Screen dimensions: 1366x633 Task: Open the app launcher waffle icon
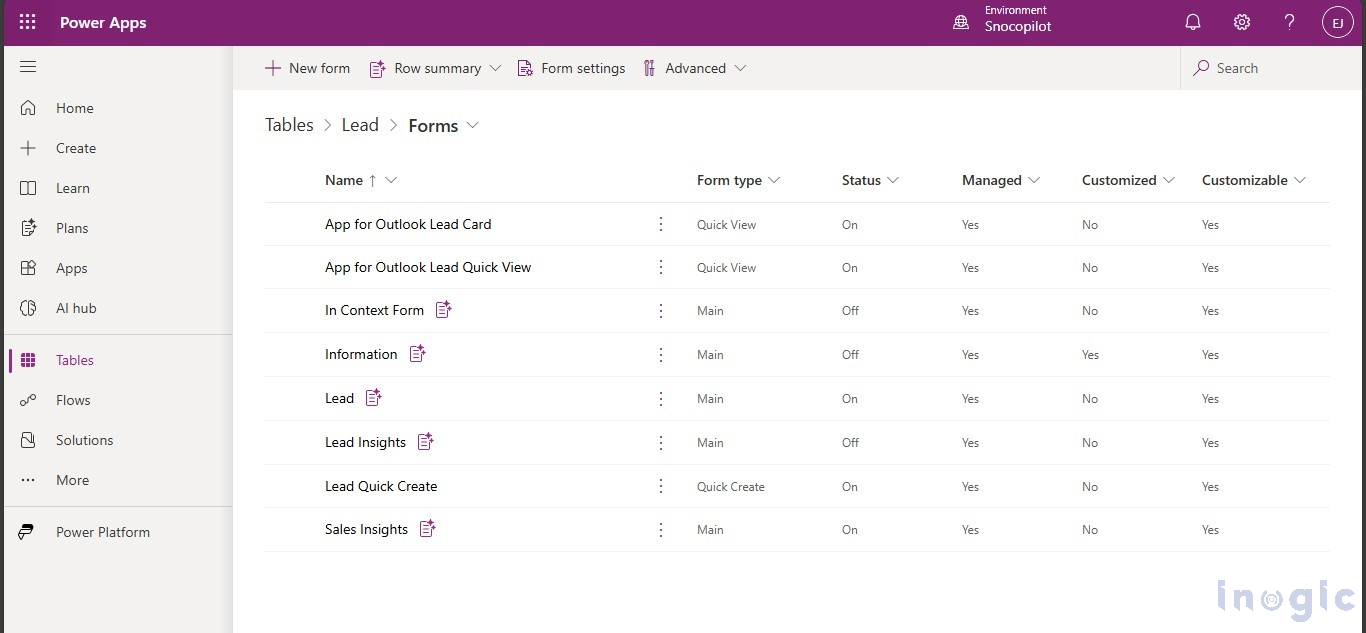pyautogui.click(x=28, y=22)
